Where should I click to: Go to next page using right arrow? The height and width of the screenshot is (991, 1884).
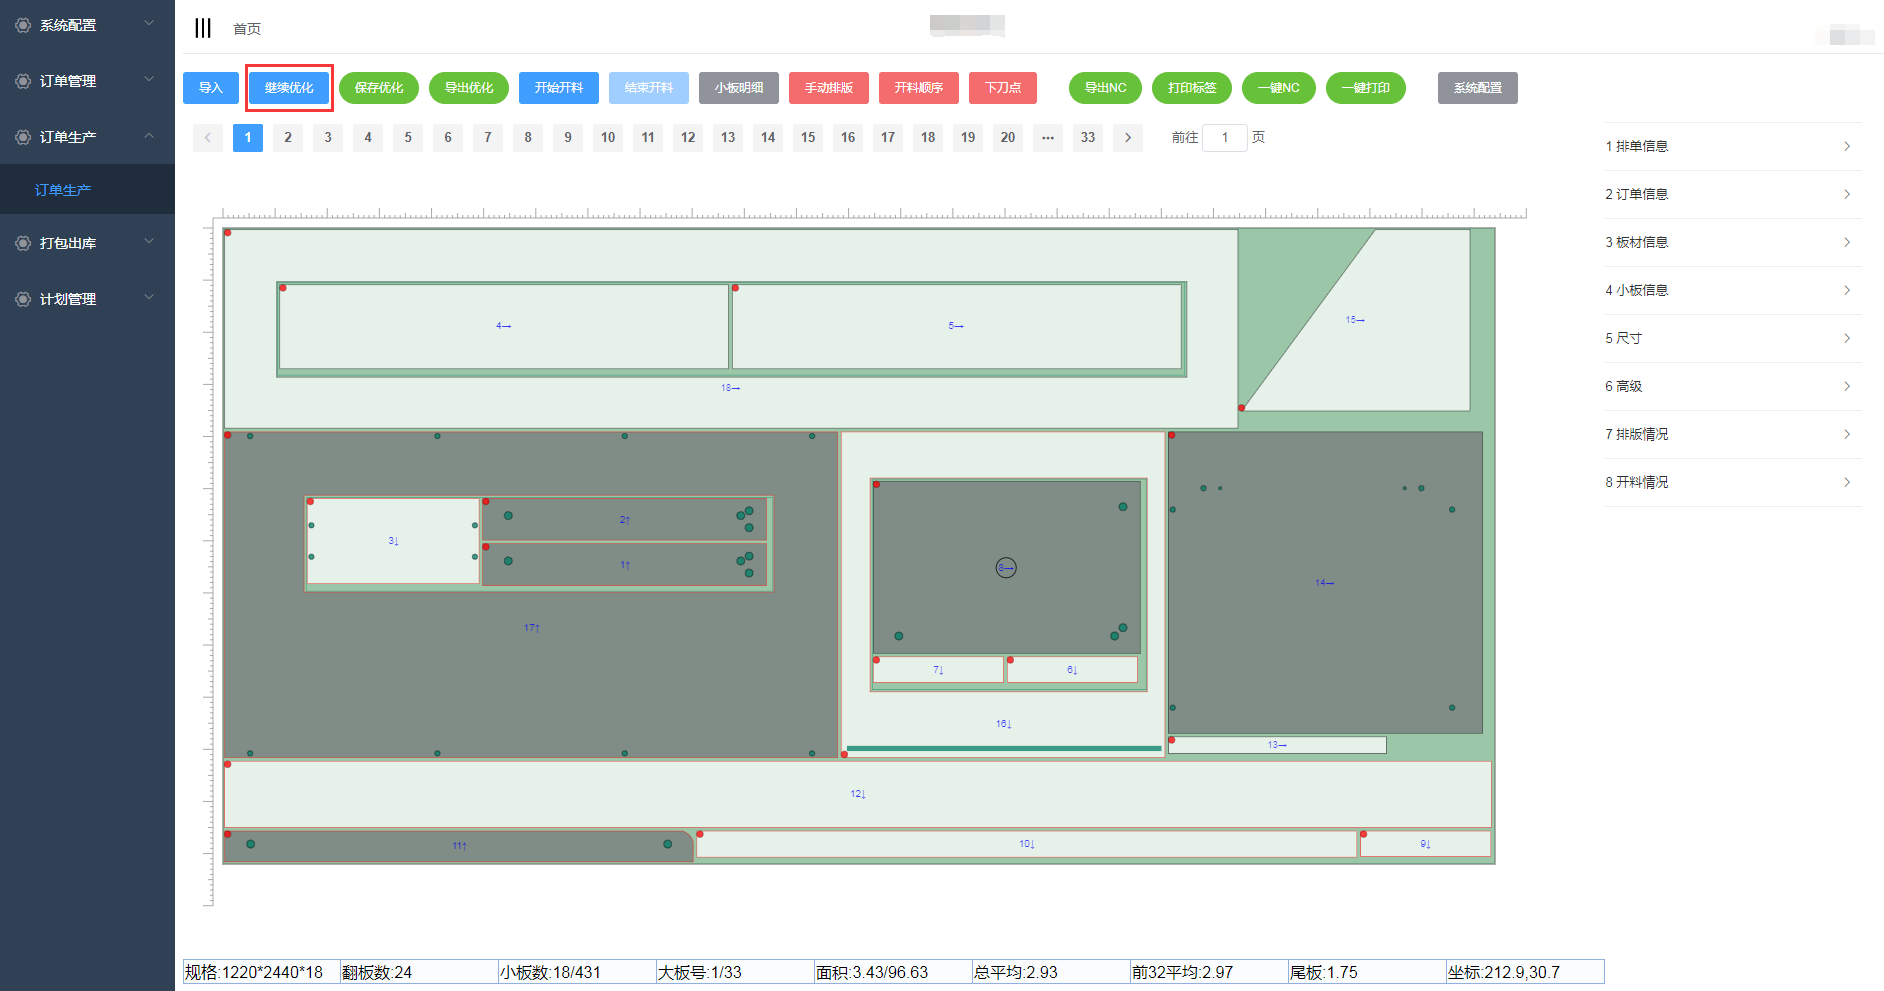pos(1128,138)
